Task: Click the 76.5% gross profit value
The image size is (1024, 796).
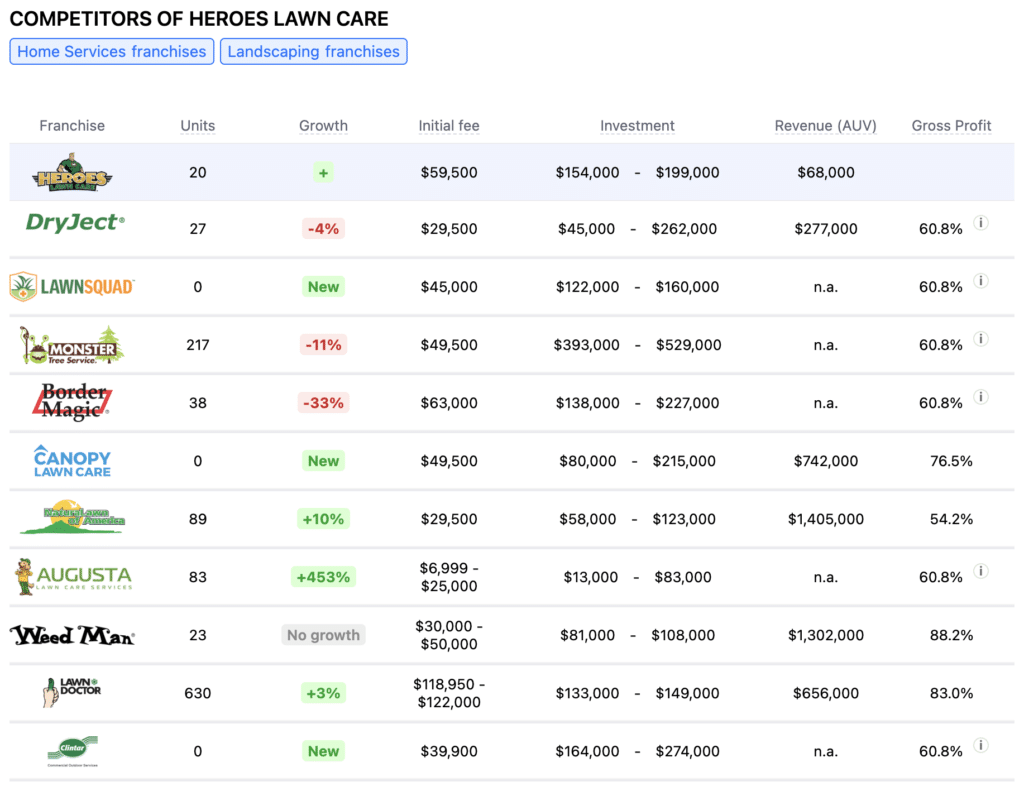Action: tap(952, 461)
